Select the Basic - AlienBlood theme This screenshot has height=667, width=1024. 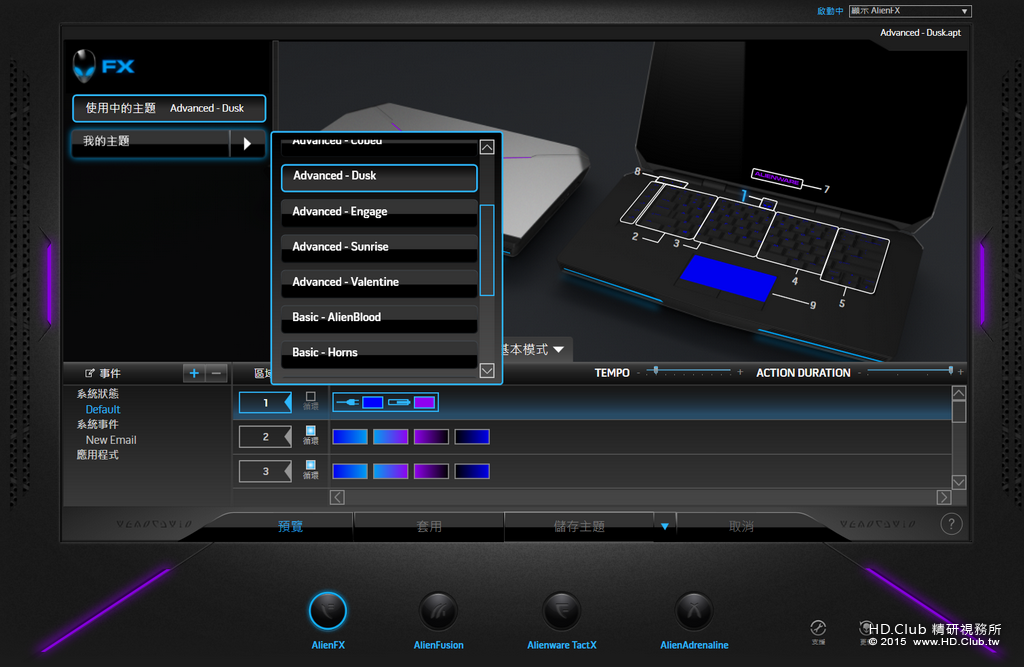pos(379,318)
